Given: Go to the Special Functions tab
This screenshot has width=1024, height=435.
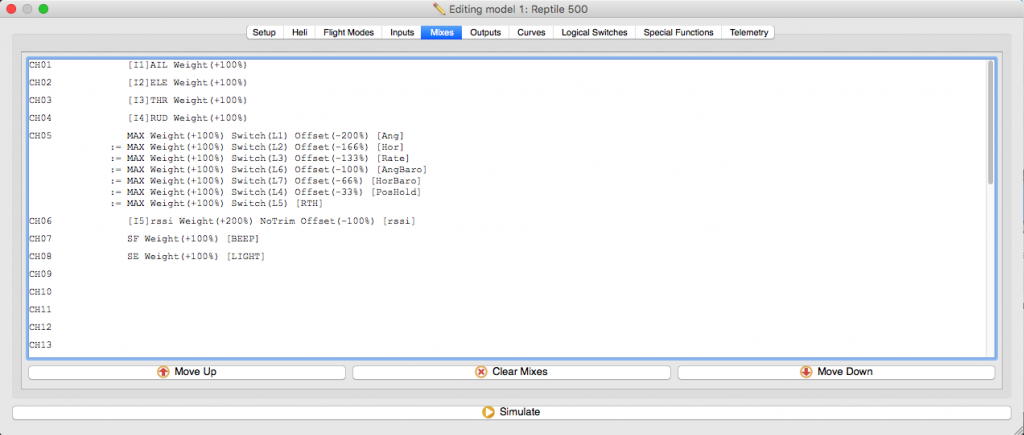Looking at the screenshot, I should 678,32.
